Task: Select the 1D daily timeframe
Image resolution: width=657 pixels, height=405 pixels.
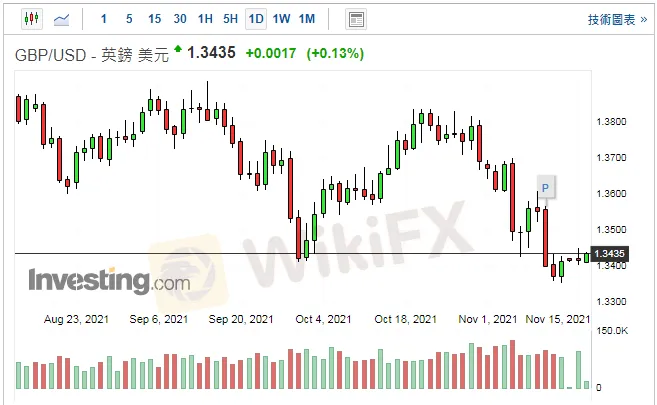Action: click(256, 19)
